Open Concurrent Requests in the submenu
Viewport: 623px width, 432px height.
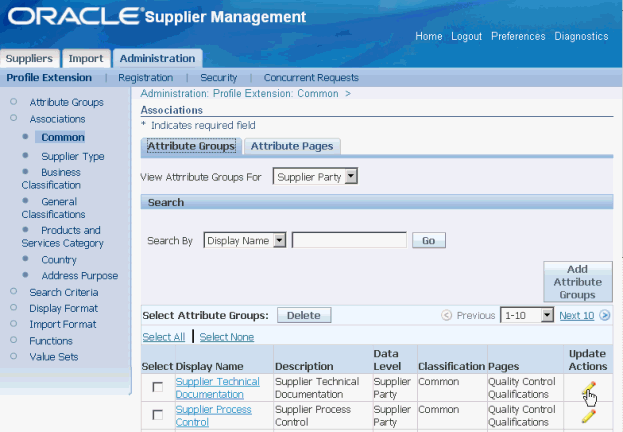tap(311, 77)
